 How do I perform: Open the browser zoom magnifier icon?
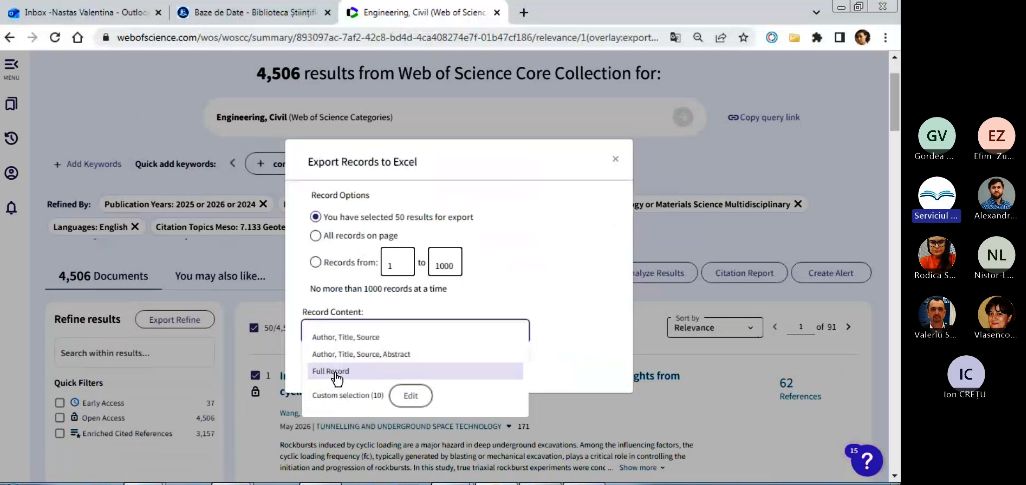tap(698, 38)
